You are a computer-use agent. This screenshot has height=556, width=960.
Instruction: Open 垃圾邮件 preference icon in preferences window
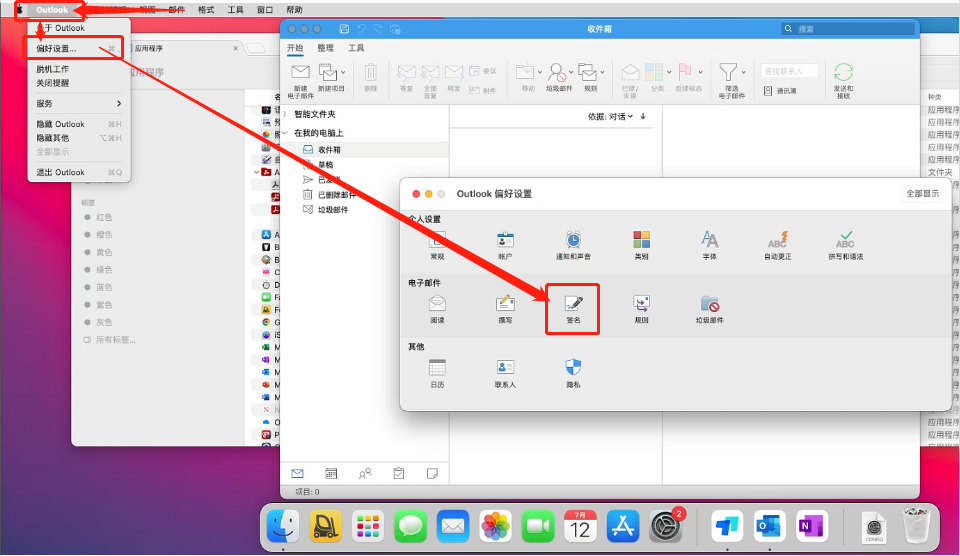[709, 309]
